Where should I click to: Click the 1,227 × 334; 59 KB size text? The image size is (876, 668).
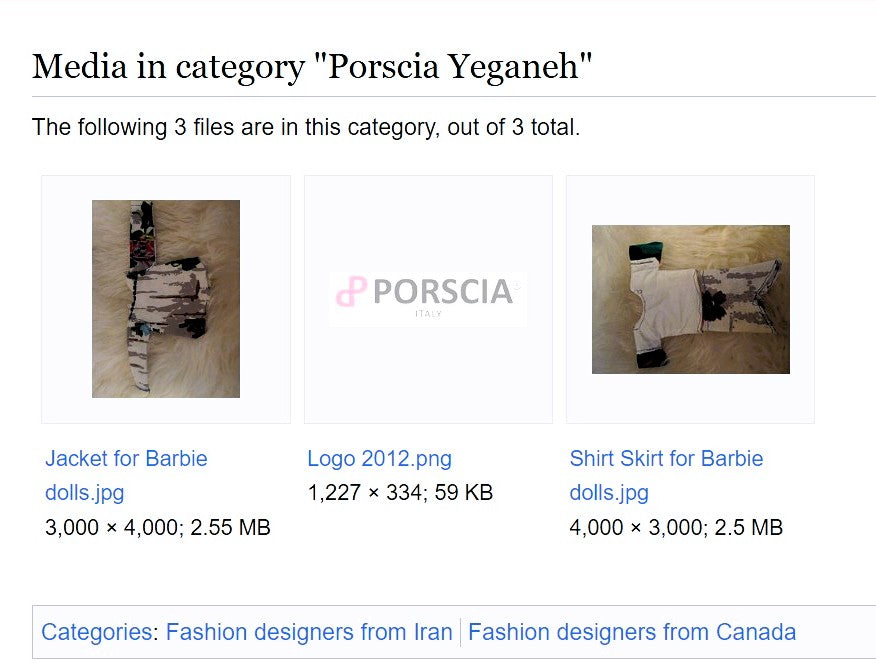pyautogui.click(x=400, y=493)
